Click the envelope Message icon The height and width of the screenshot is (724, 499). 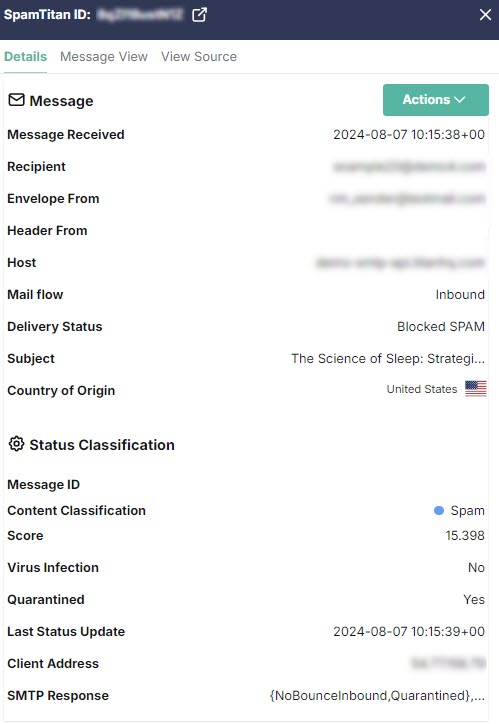17,100
